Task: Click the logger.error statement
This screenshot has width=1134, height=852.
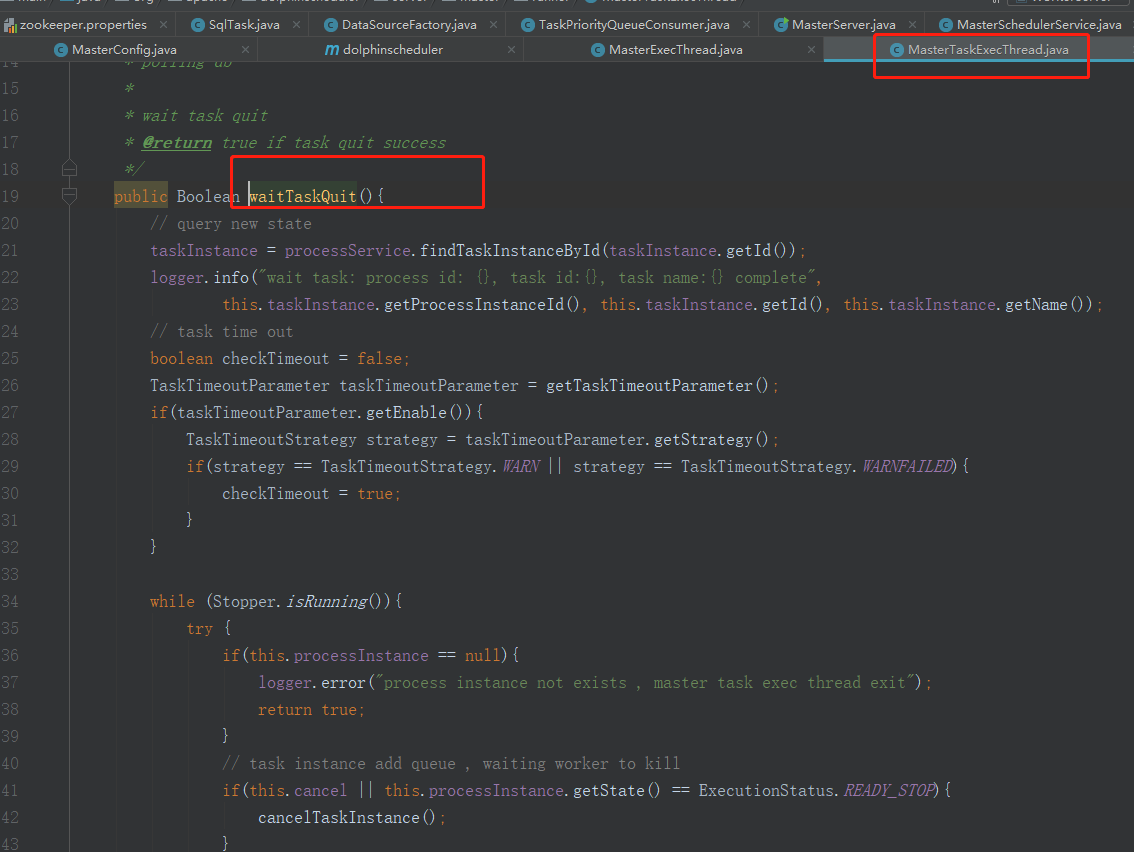Action: pyautogui.click(x=595, y=683)
